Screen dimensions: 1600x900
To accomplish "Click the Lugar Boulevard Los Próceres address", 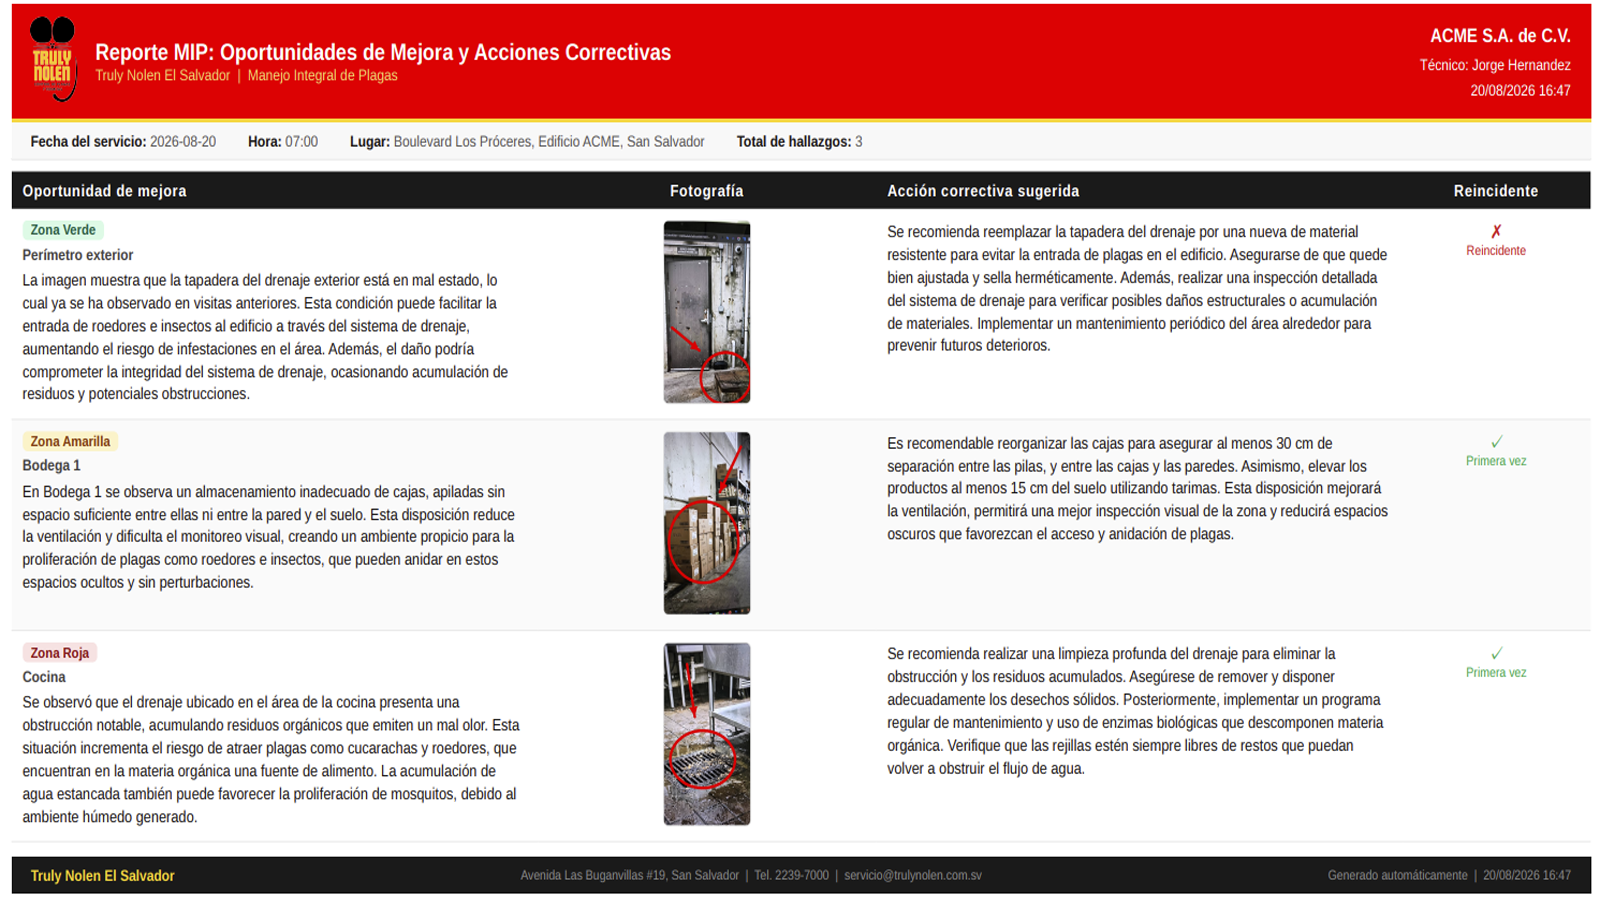I will coord(527,142).
